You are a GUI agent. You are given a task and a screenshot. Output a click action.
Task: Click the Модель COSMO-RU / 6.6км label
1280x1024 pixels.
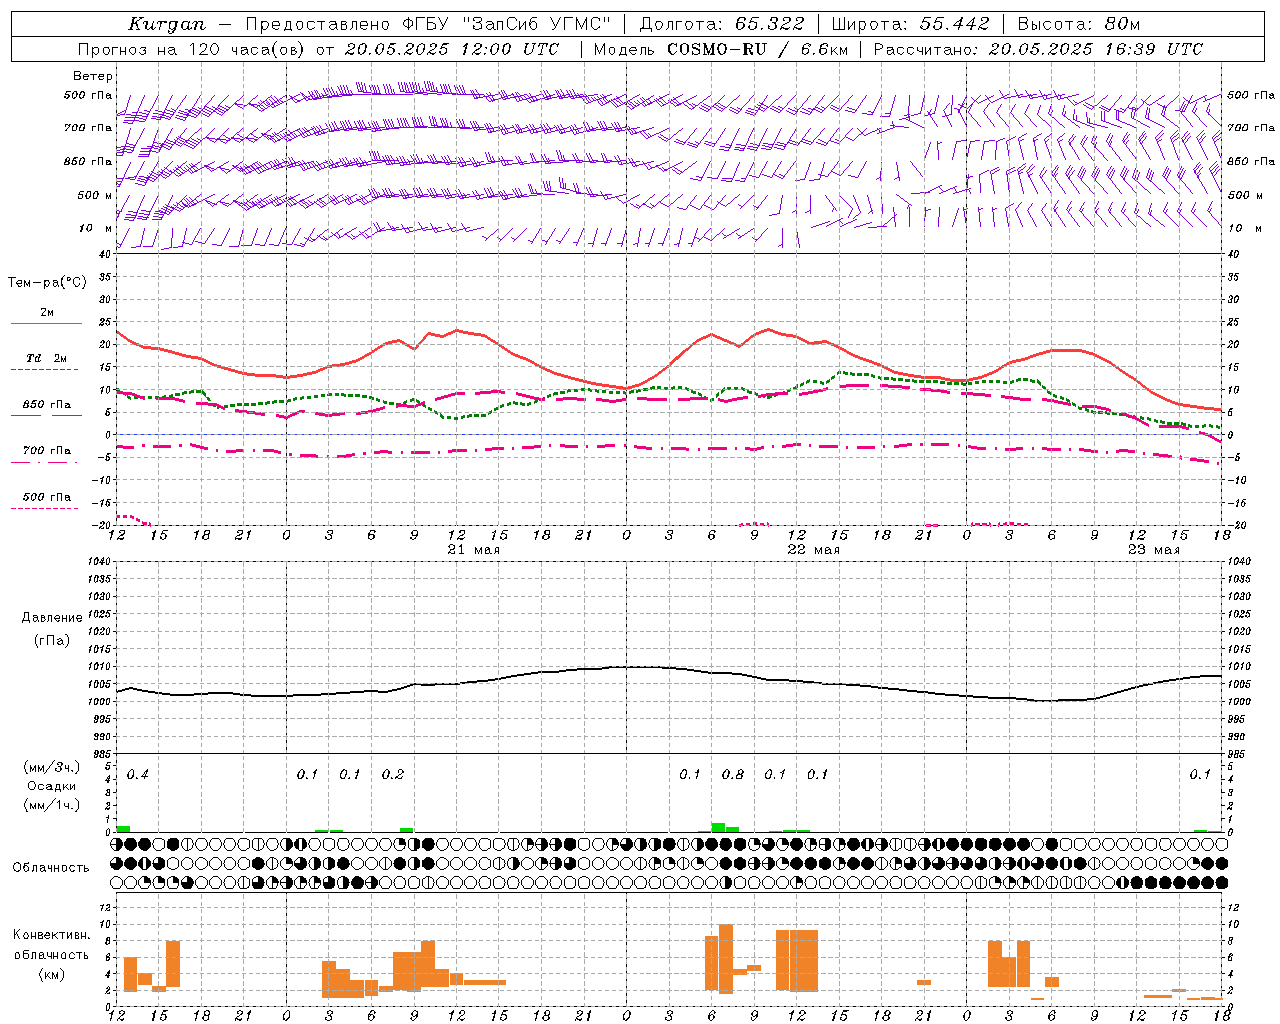(x=720, y=49)
